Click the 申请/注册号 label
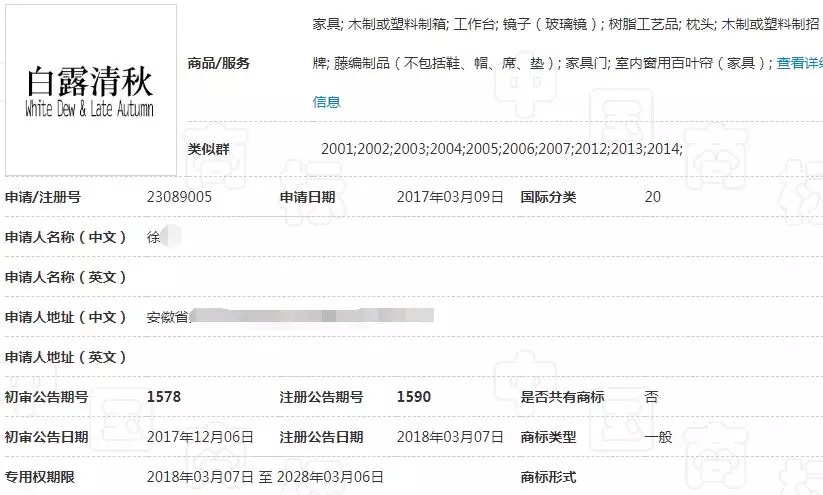 click(x=43, y=197)
